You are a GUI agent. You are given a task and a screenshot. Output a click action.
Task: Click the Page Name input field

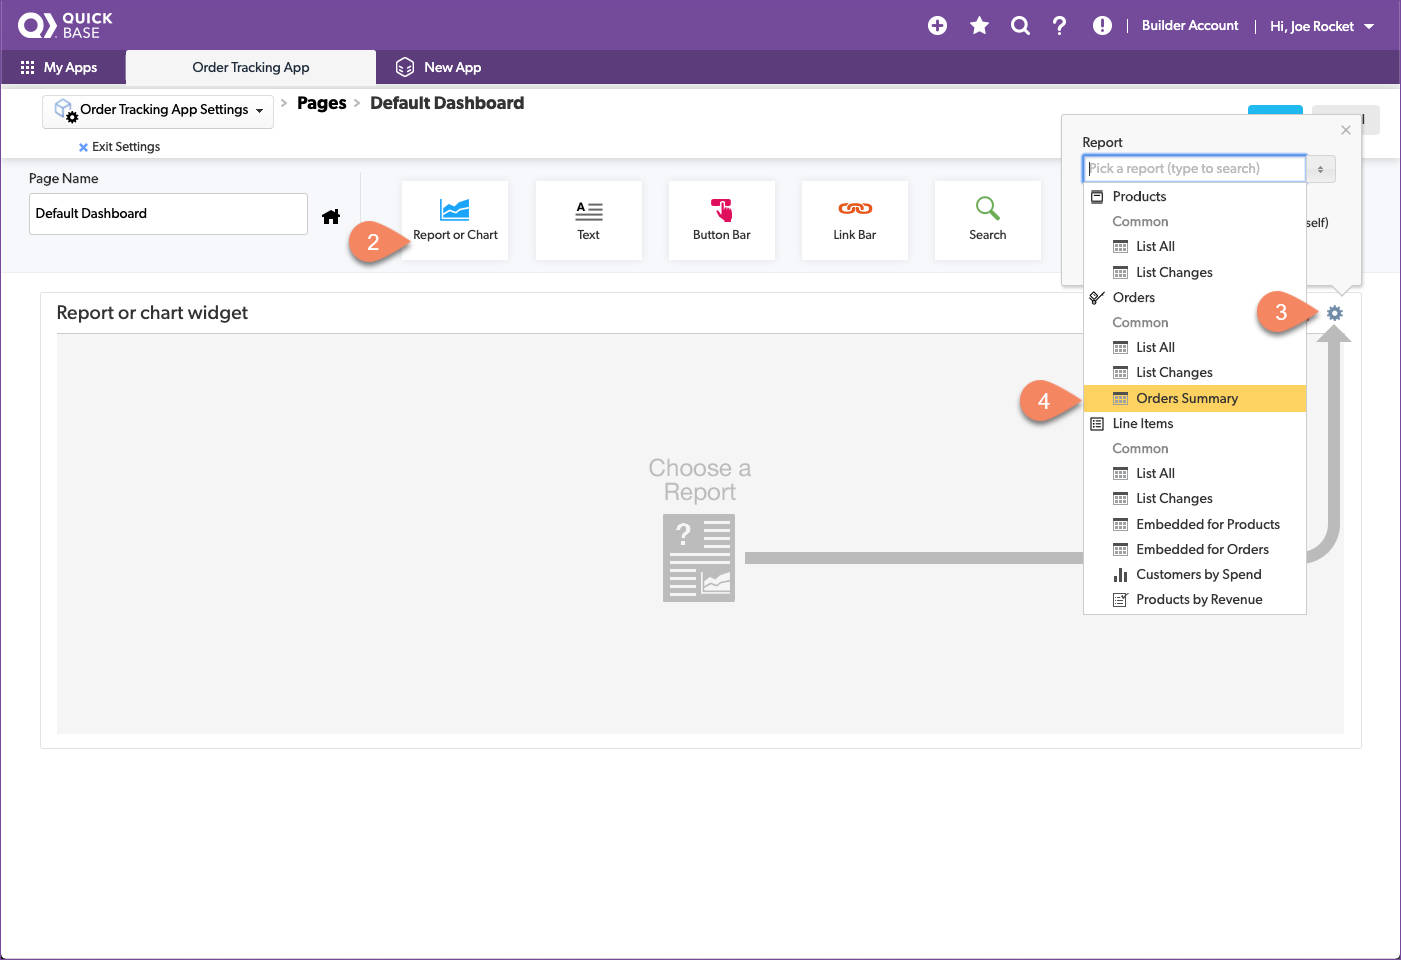[x=167, y=213]
